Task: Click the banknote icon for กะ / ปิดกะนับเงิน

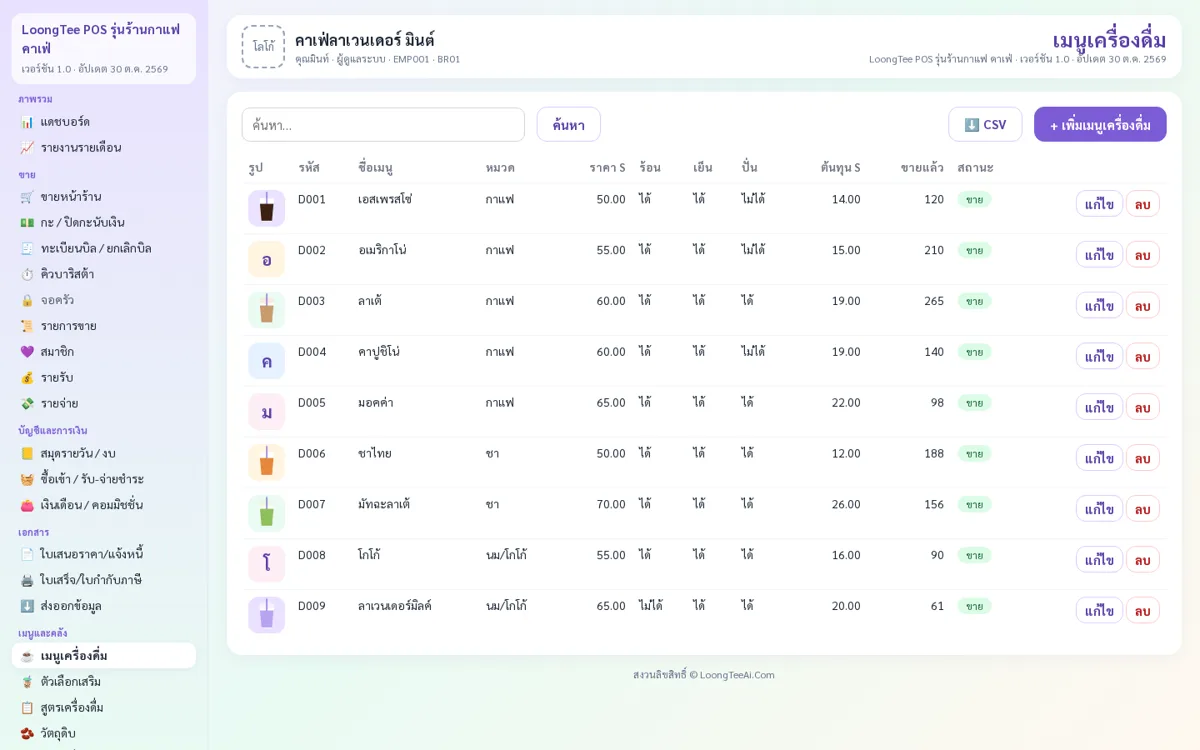Action: coord(27,223)
